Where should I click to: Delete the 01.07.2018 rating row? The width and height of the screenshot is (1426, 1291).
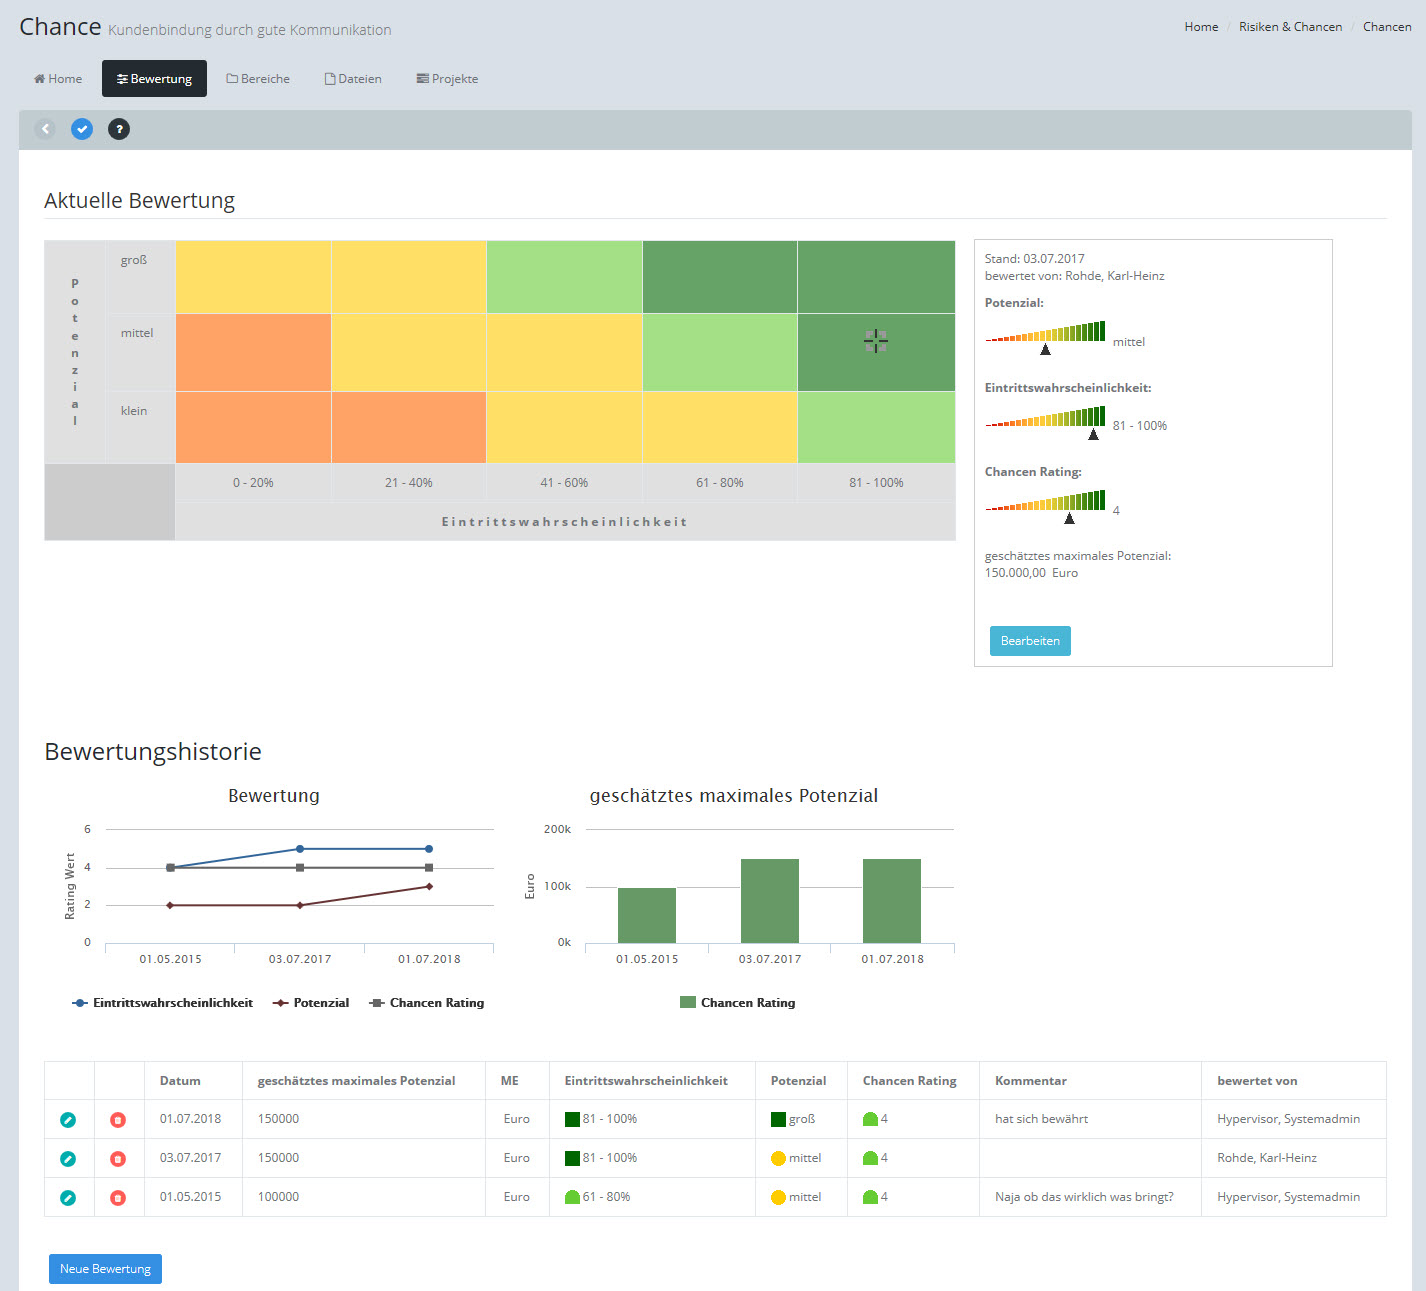(x=118, y=1120)
